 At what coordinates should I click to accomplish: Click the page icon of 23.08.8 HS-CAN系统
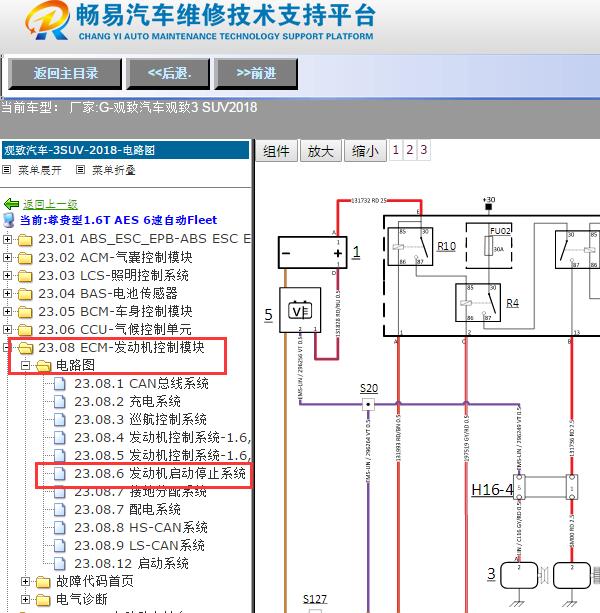pyautogui.click(x=59, y=527)
